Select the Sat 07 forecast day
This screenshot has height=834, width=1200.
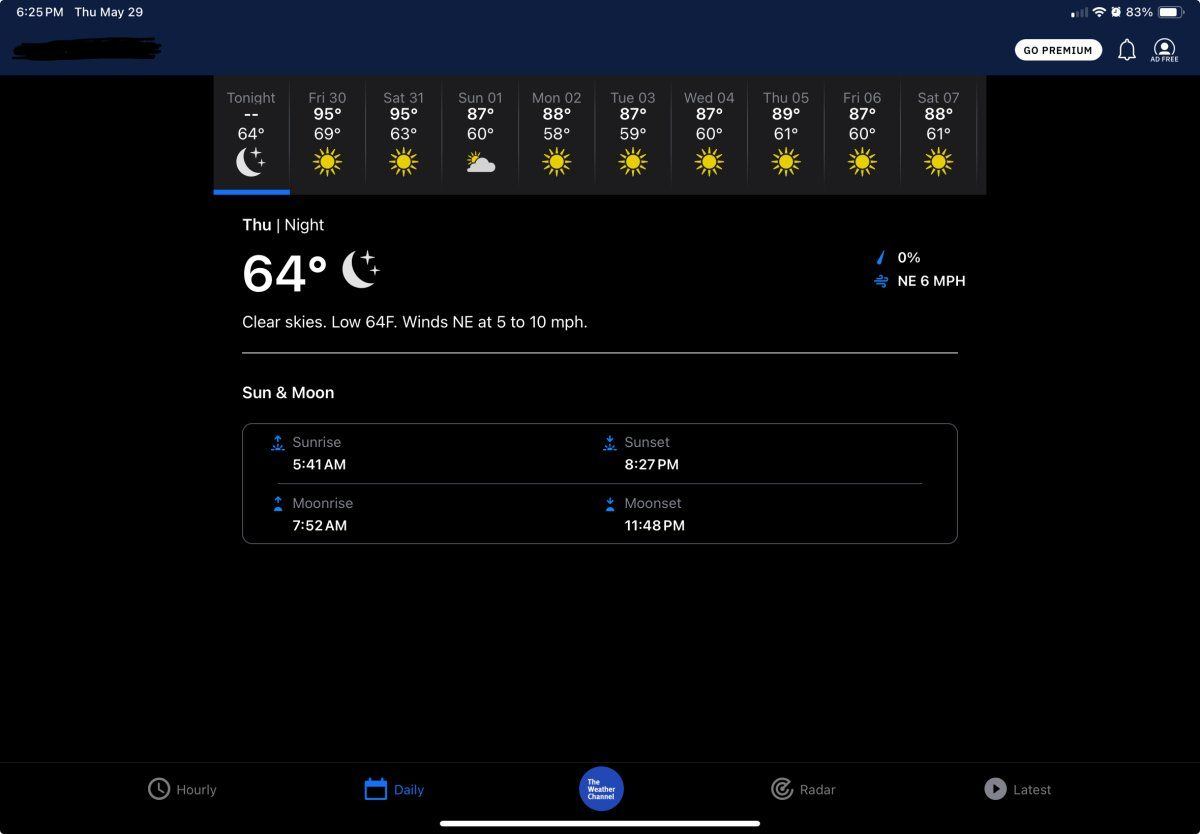coord(938,134)
